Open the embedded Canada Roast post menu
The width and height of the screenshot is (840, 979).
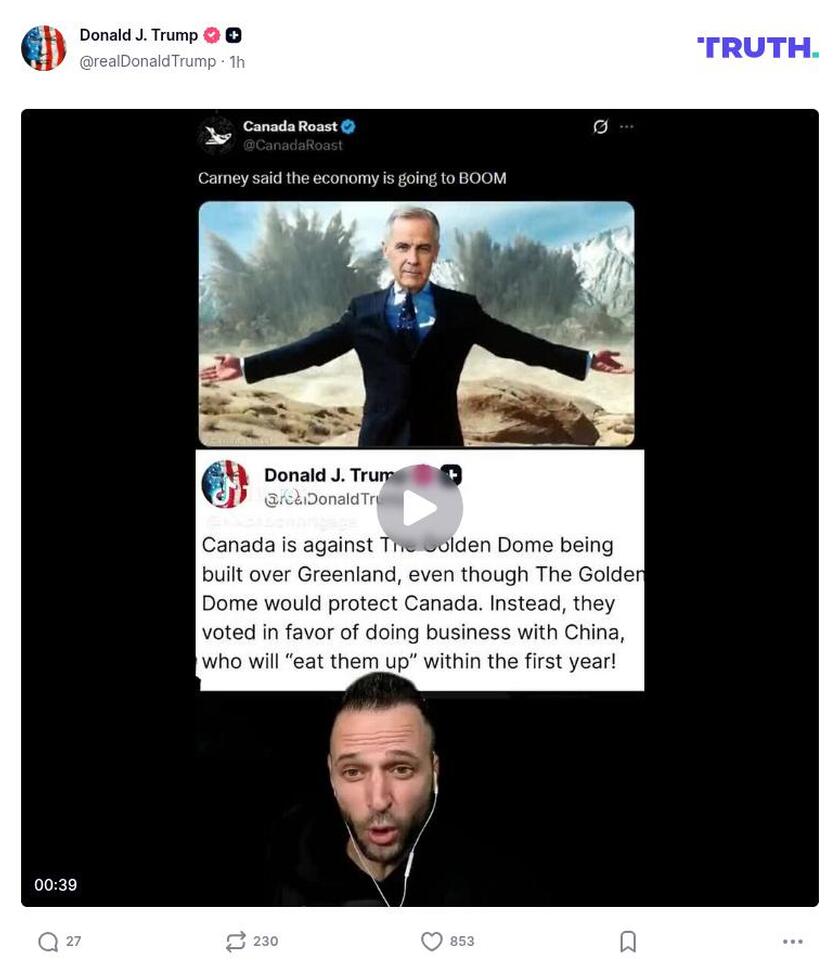tap(627, 127)
